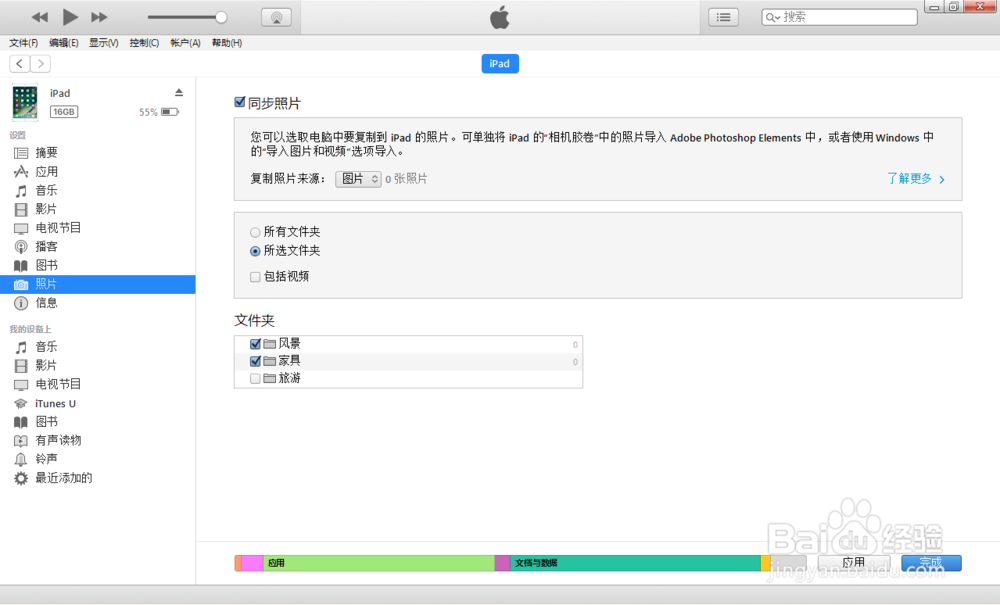The width and height of the screenshot is (1000, 605).
Task: Select the 应用 apps section in settings sidebar
Action: [47, 171]
